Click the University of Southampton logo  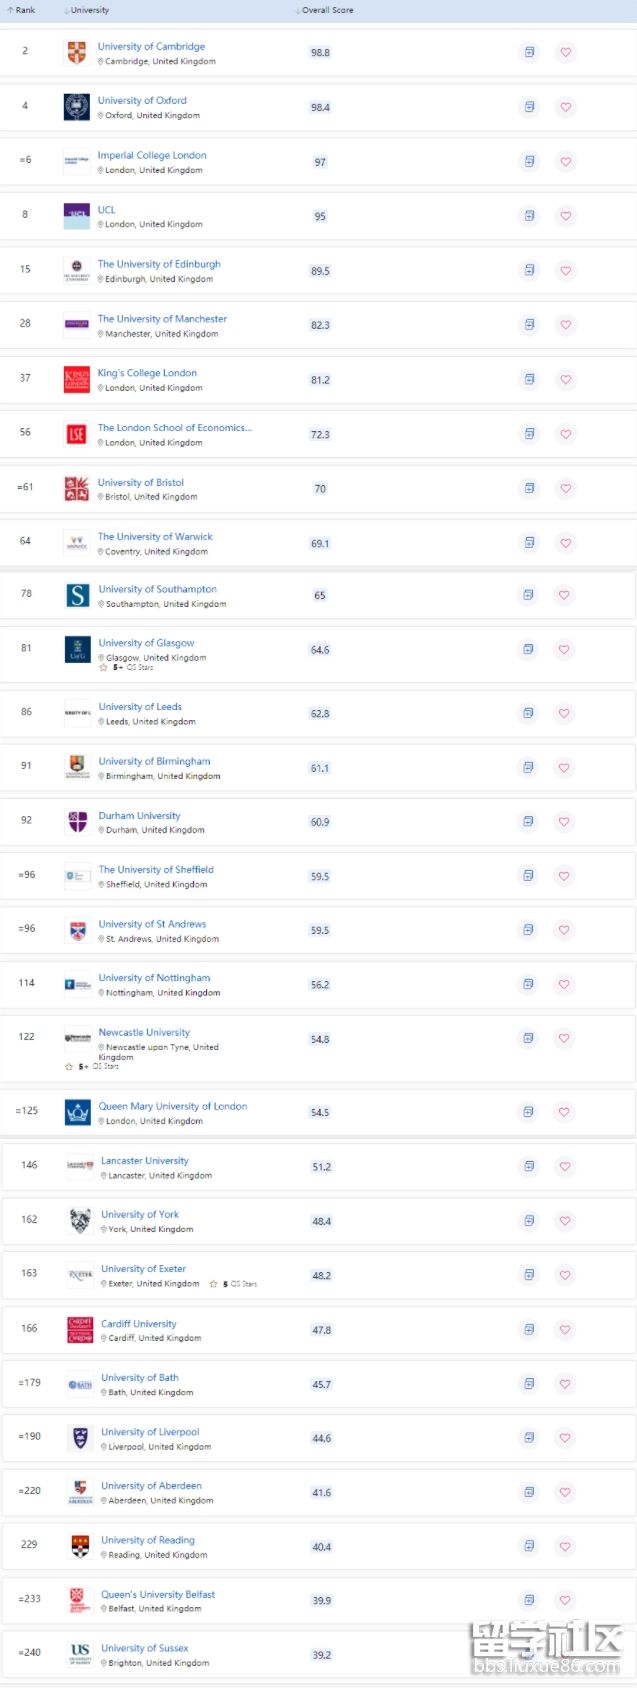tap(78, 596)
